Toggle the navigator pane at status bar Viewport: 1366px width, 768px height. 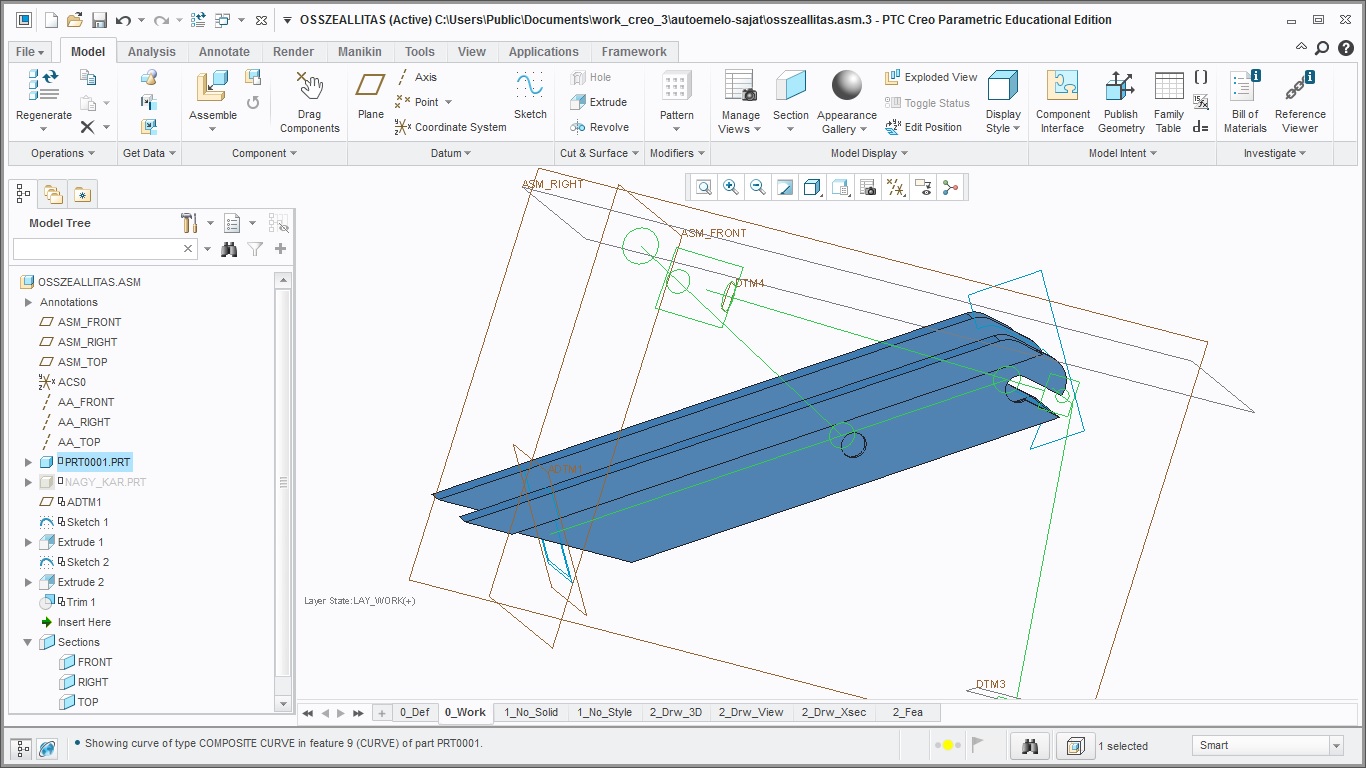pos(21,747)
